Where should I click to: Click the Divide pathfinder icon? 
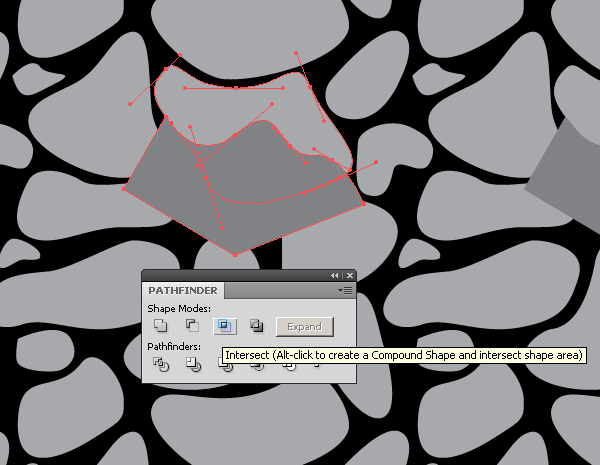pos(161,364)
